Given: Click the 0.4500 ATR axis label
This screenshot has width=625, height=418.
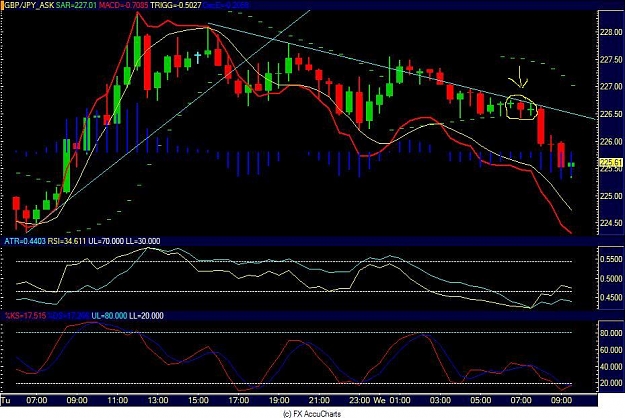Looking at the screenshot, I should click(x=611, y=298).
